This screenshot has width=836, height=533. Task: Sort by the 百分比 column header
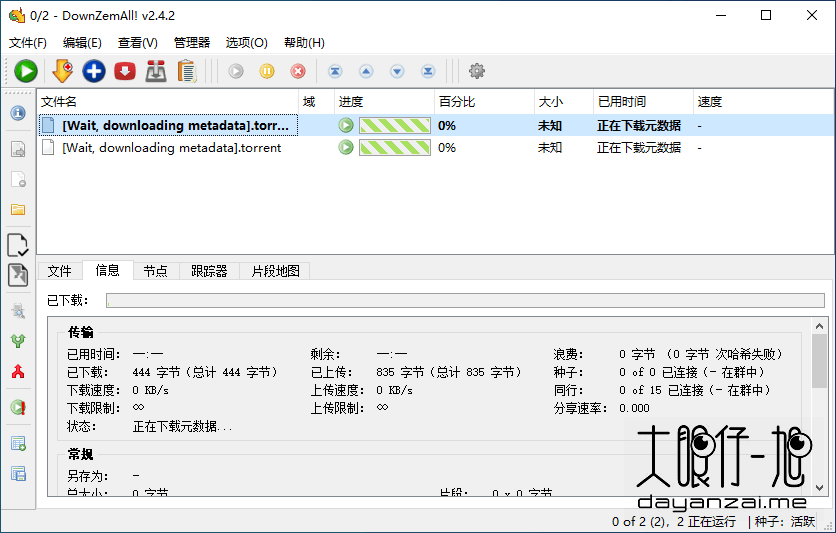pos(484,101)
